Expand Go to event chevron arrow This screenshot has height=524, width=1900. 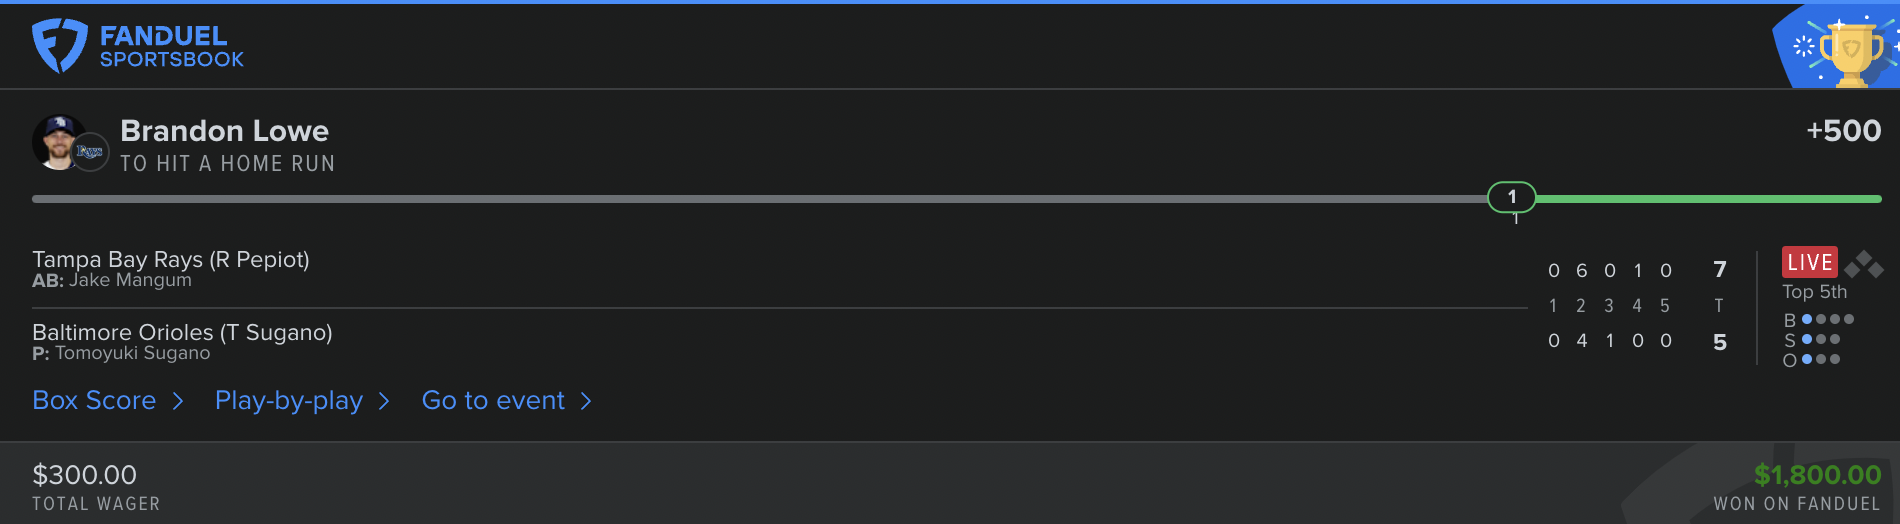pyautogui.click(x=586, y=401)
